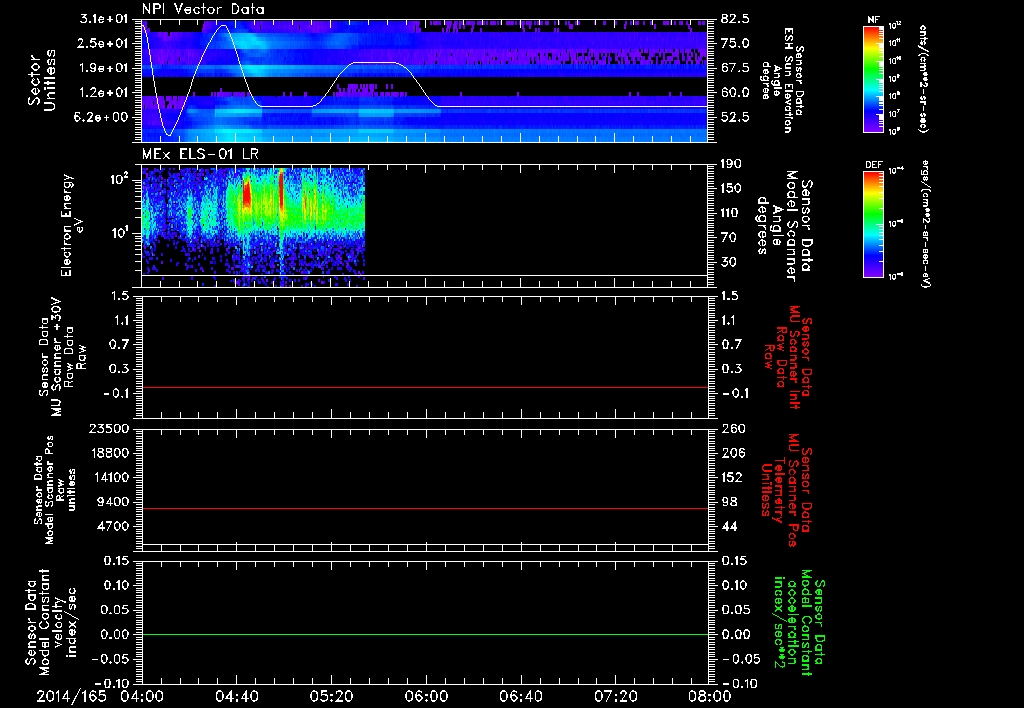Click the "06:40" time tick label
The image size is (1024, 708).
tap(520, 696)
